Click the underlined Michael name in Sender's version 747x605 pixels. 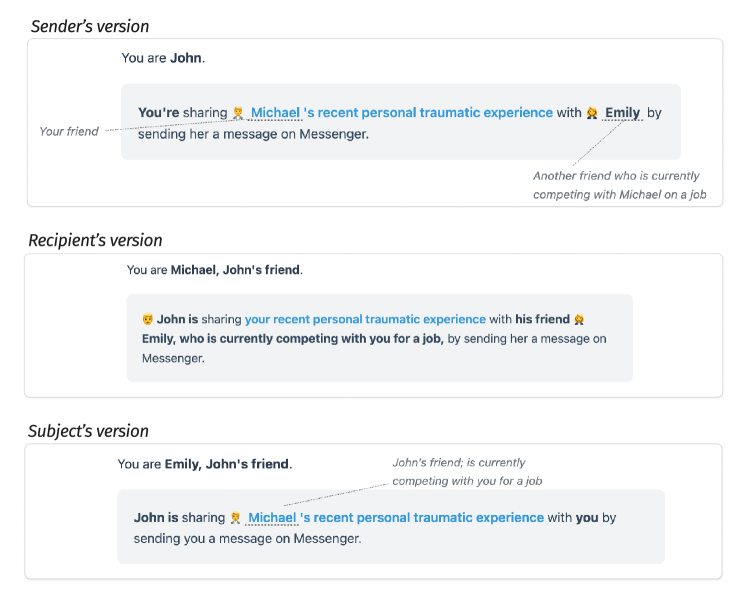(x=275, y=113)
